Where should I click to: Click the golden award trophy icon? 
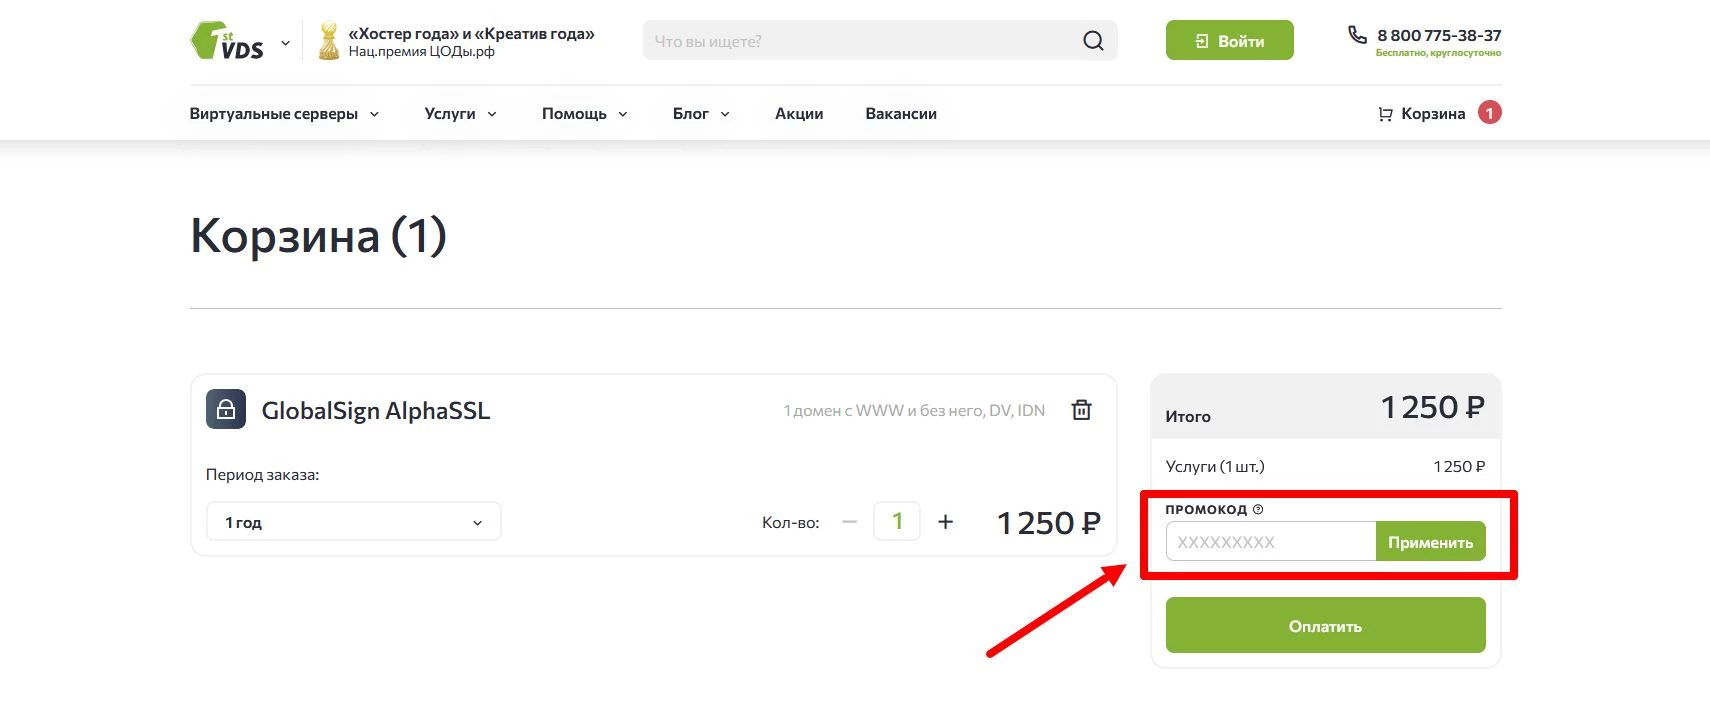pyautogui.click(x=328, y=42)
